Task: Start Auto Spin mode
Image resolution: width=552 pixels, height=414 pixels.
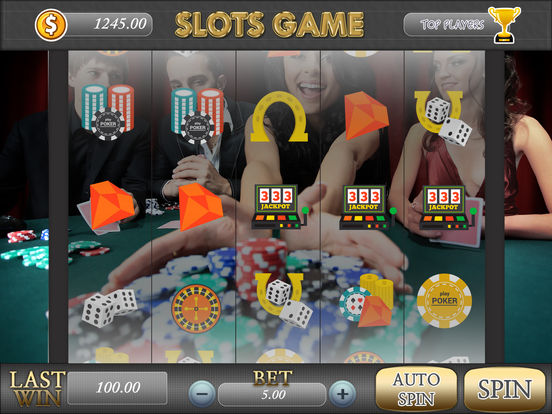Action: pyautogui.click(x=416, y=389)
